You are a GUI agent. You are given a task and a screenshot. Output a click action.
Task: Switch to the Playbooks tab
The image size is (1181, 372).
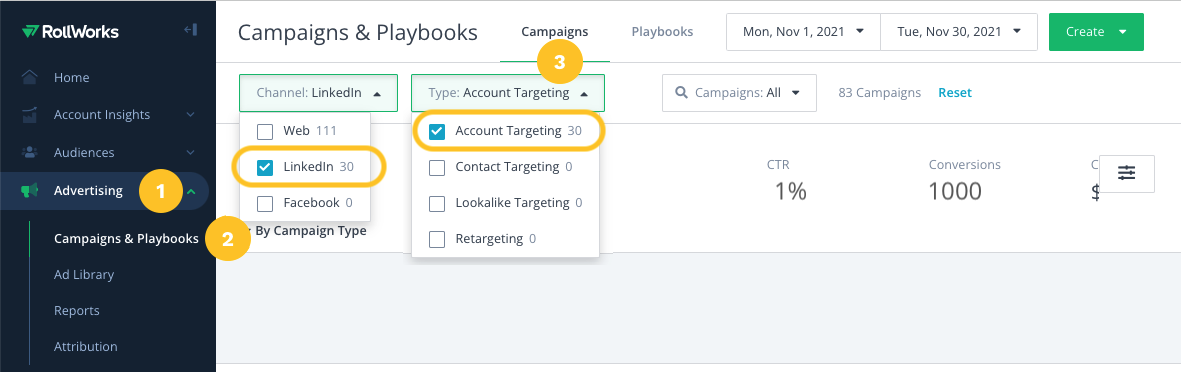(662, 32)
